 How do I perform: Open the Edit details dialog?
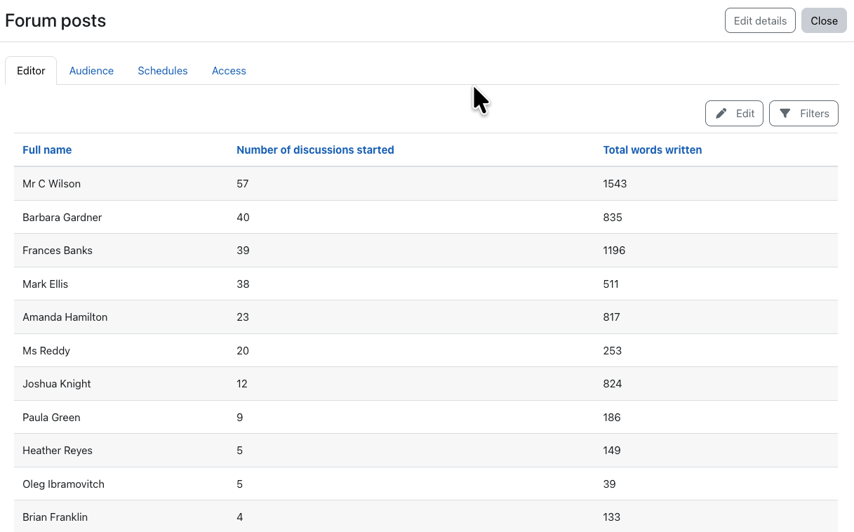(x=760, y=21)
